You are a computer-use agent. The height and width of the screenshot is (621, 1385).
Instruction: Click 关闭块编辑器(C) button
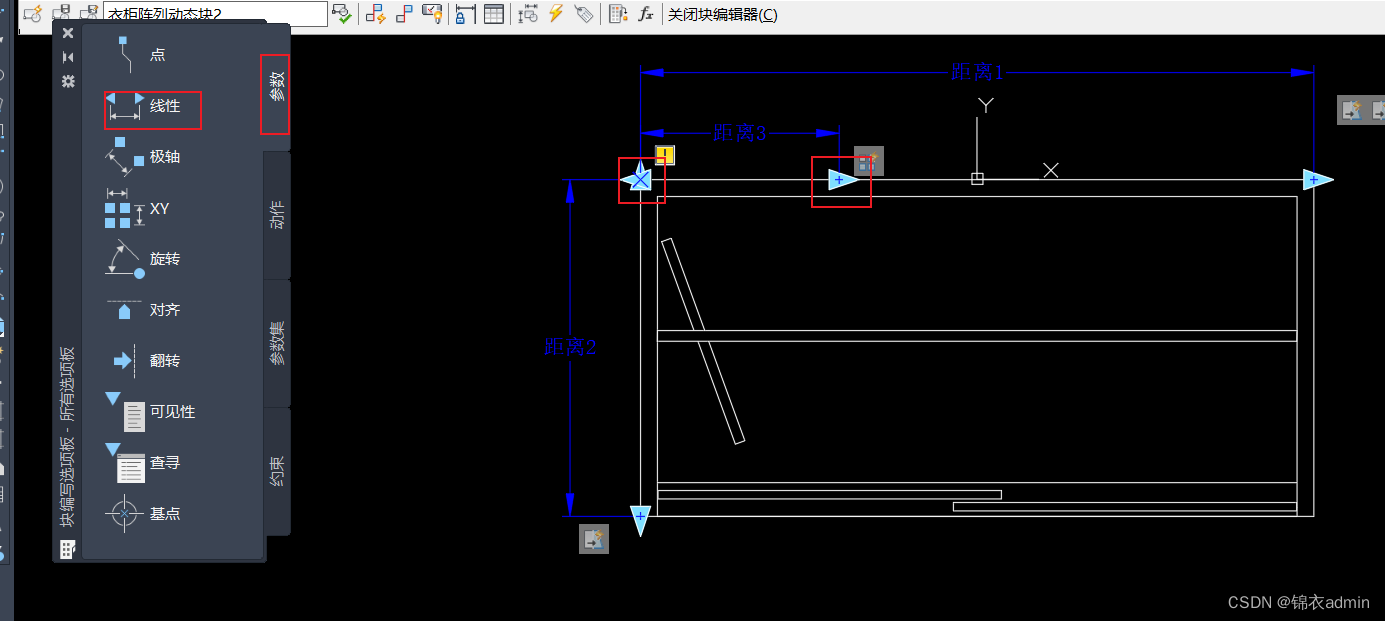[723, 14]
